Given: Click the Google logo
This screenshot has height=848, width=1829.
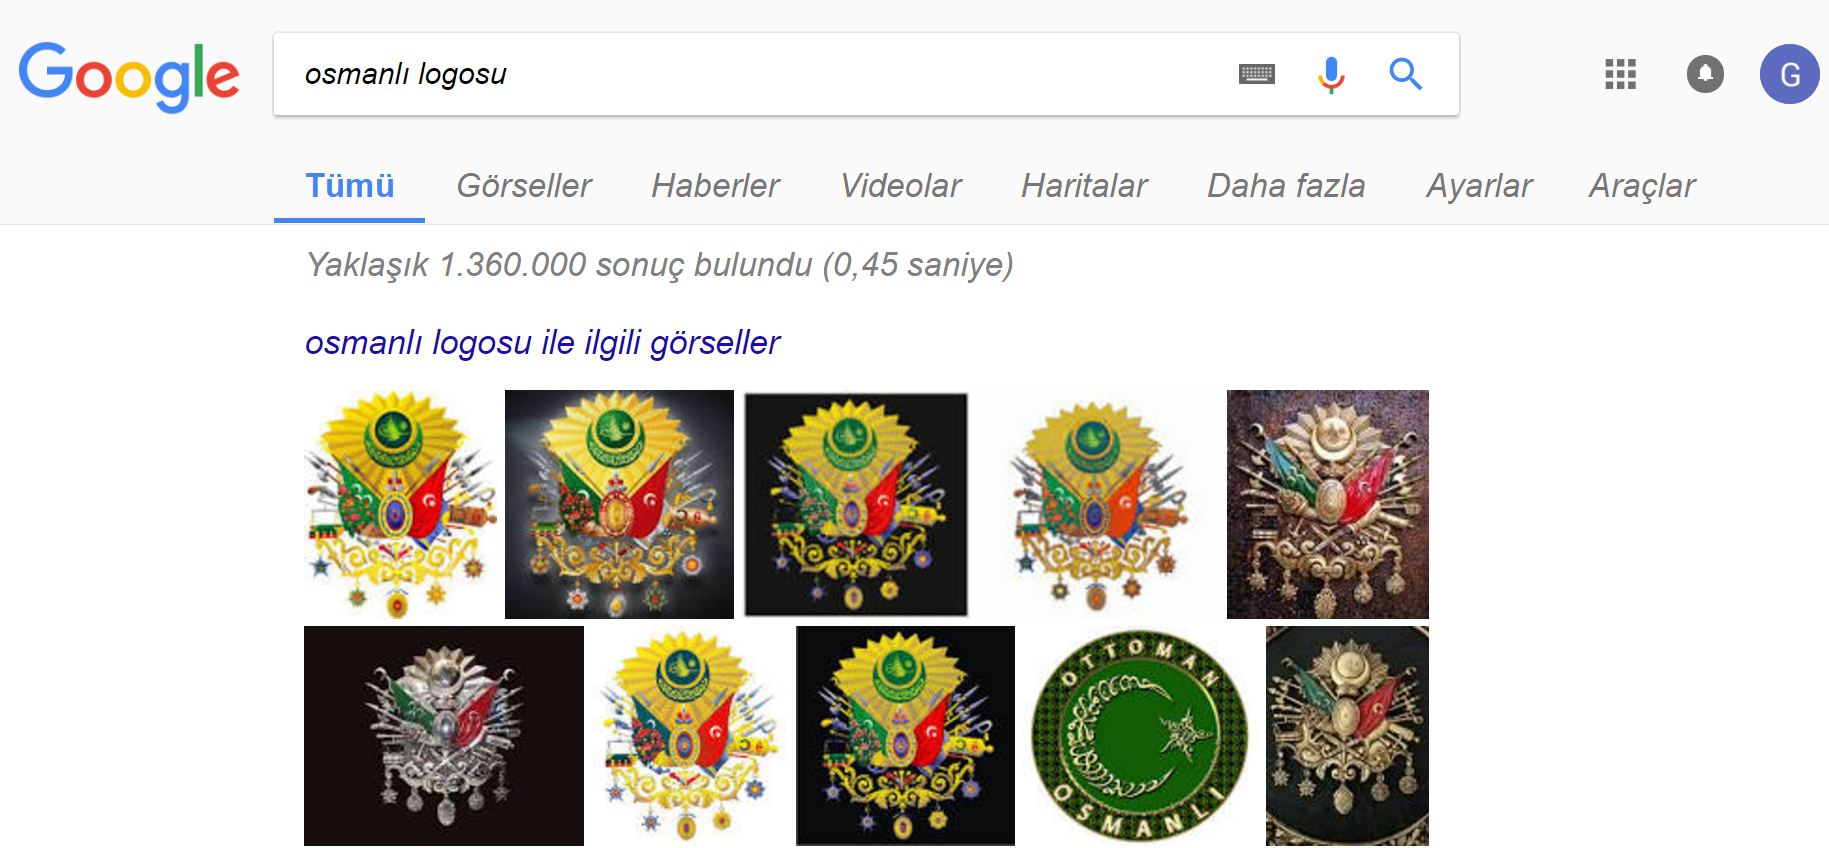Looking at the screenshot, I should [x=129, y=75].
